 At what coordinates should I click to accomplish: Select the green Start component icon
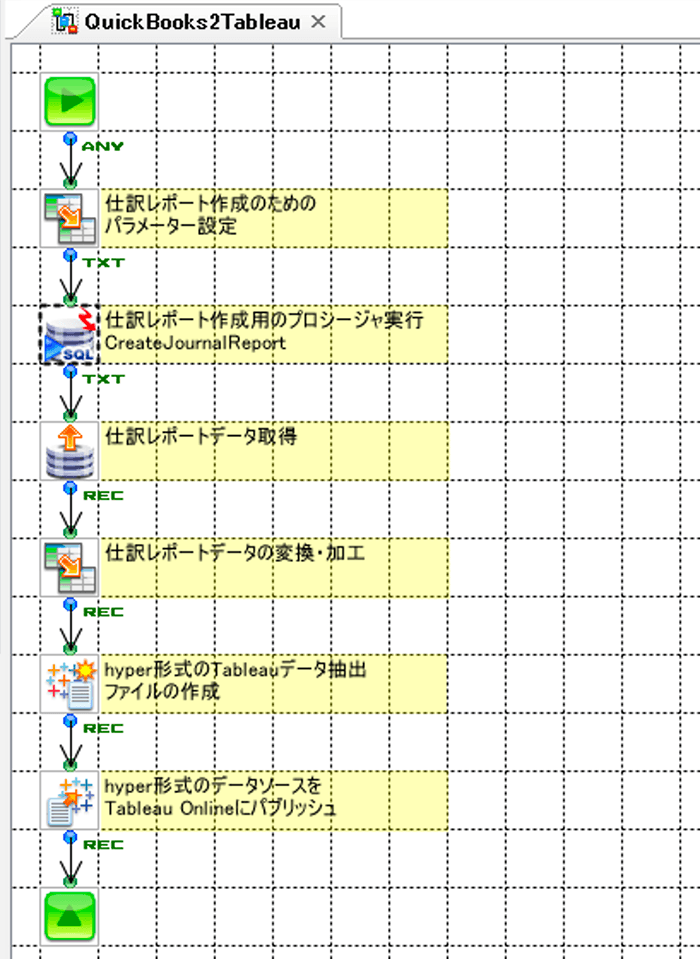click(x=70, y=102)
